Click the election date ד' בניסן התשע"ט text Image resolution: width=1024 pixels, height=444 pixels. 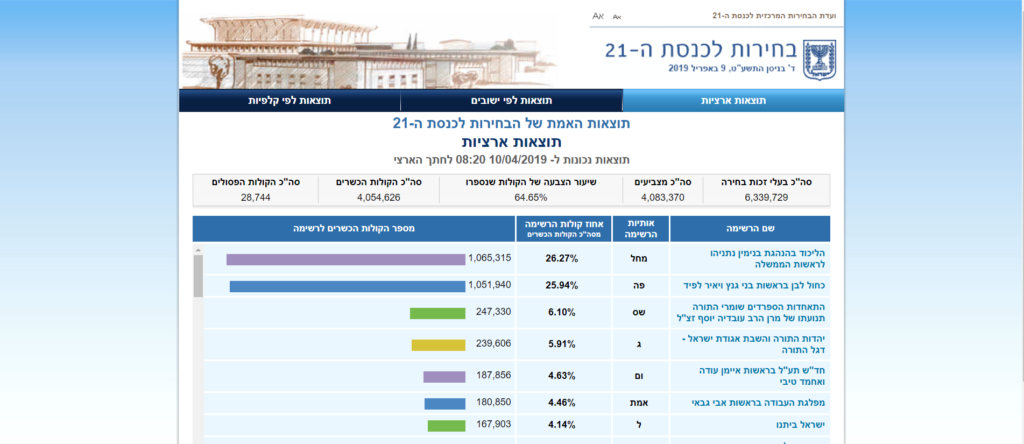tap(733, 69)
